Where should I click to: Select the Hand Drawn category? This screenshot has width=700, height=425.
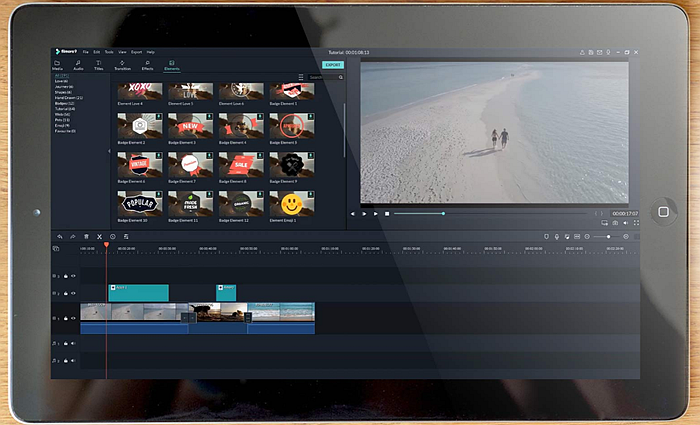point(69,98)
